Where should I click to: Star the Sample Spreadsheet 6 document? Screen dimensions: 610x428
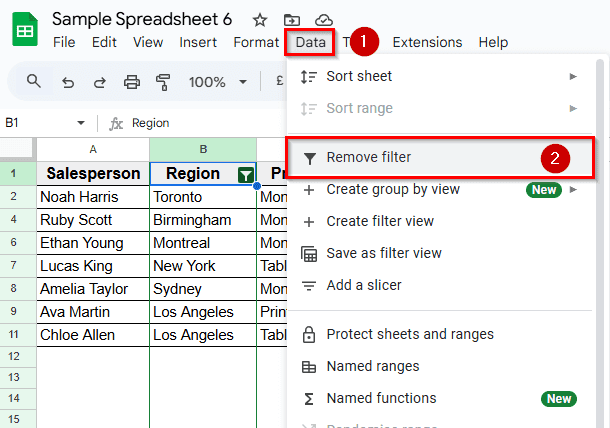pyautogui.click(x=260, y=20)
